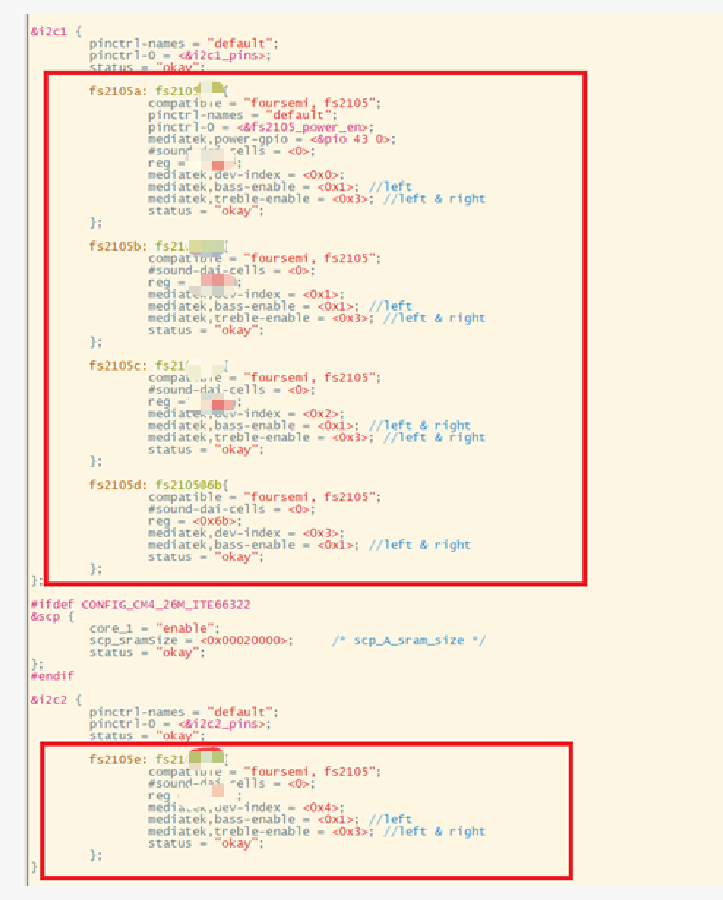Click the "#endif" directive
723x900 pixels.
click(52, 676)
